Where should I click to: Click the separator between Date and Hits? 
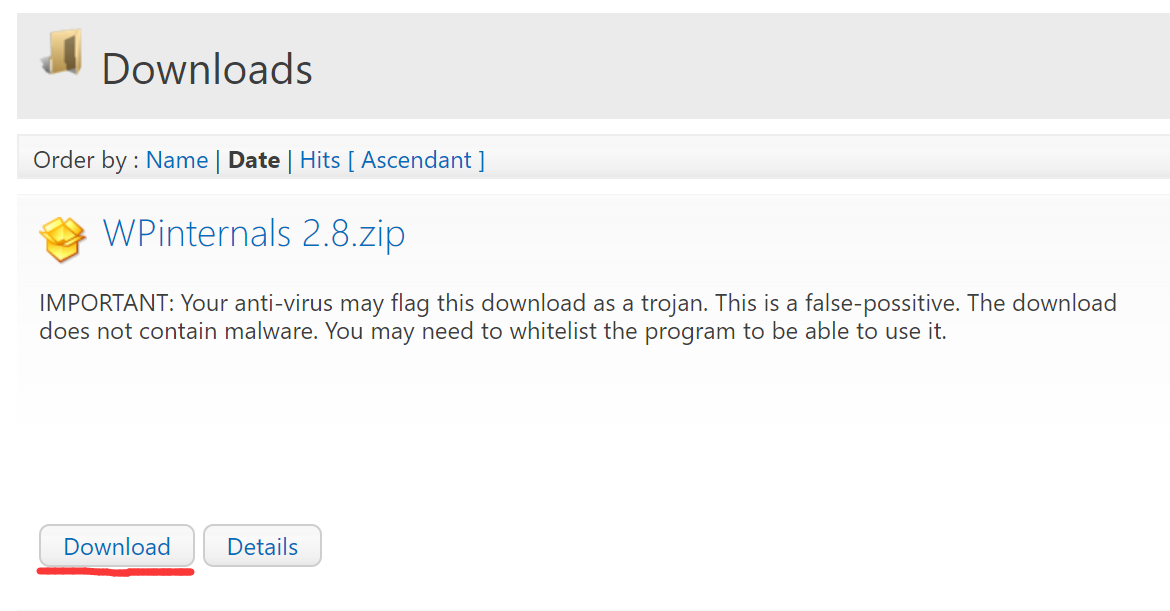[290, 160]
